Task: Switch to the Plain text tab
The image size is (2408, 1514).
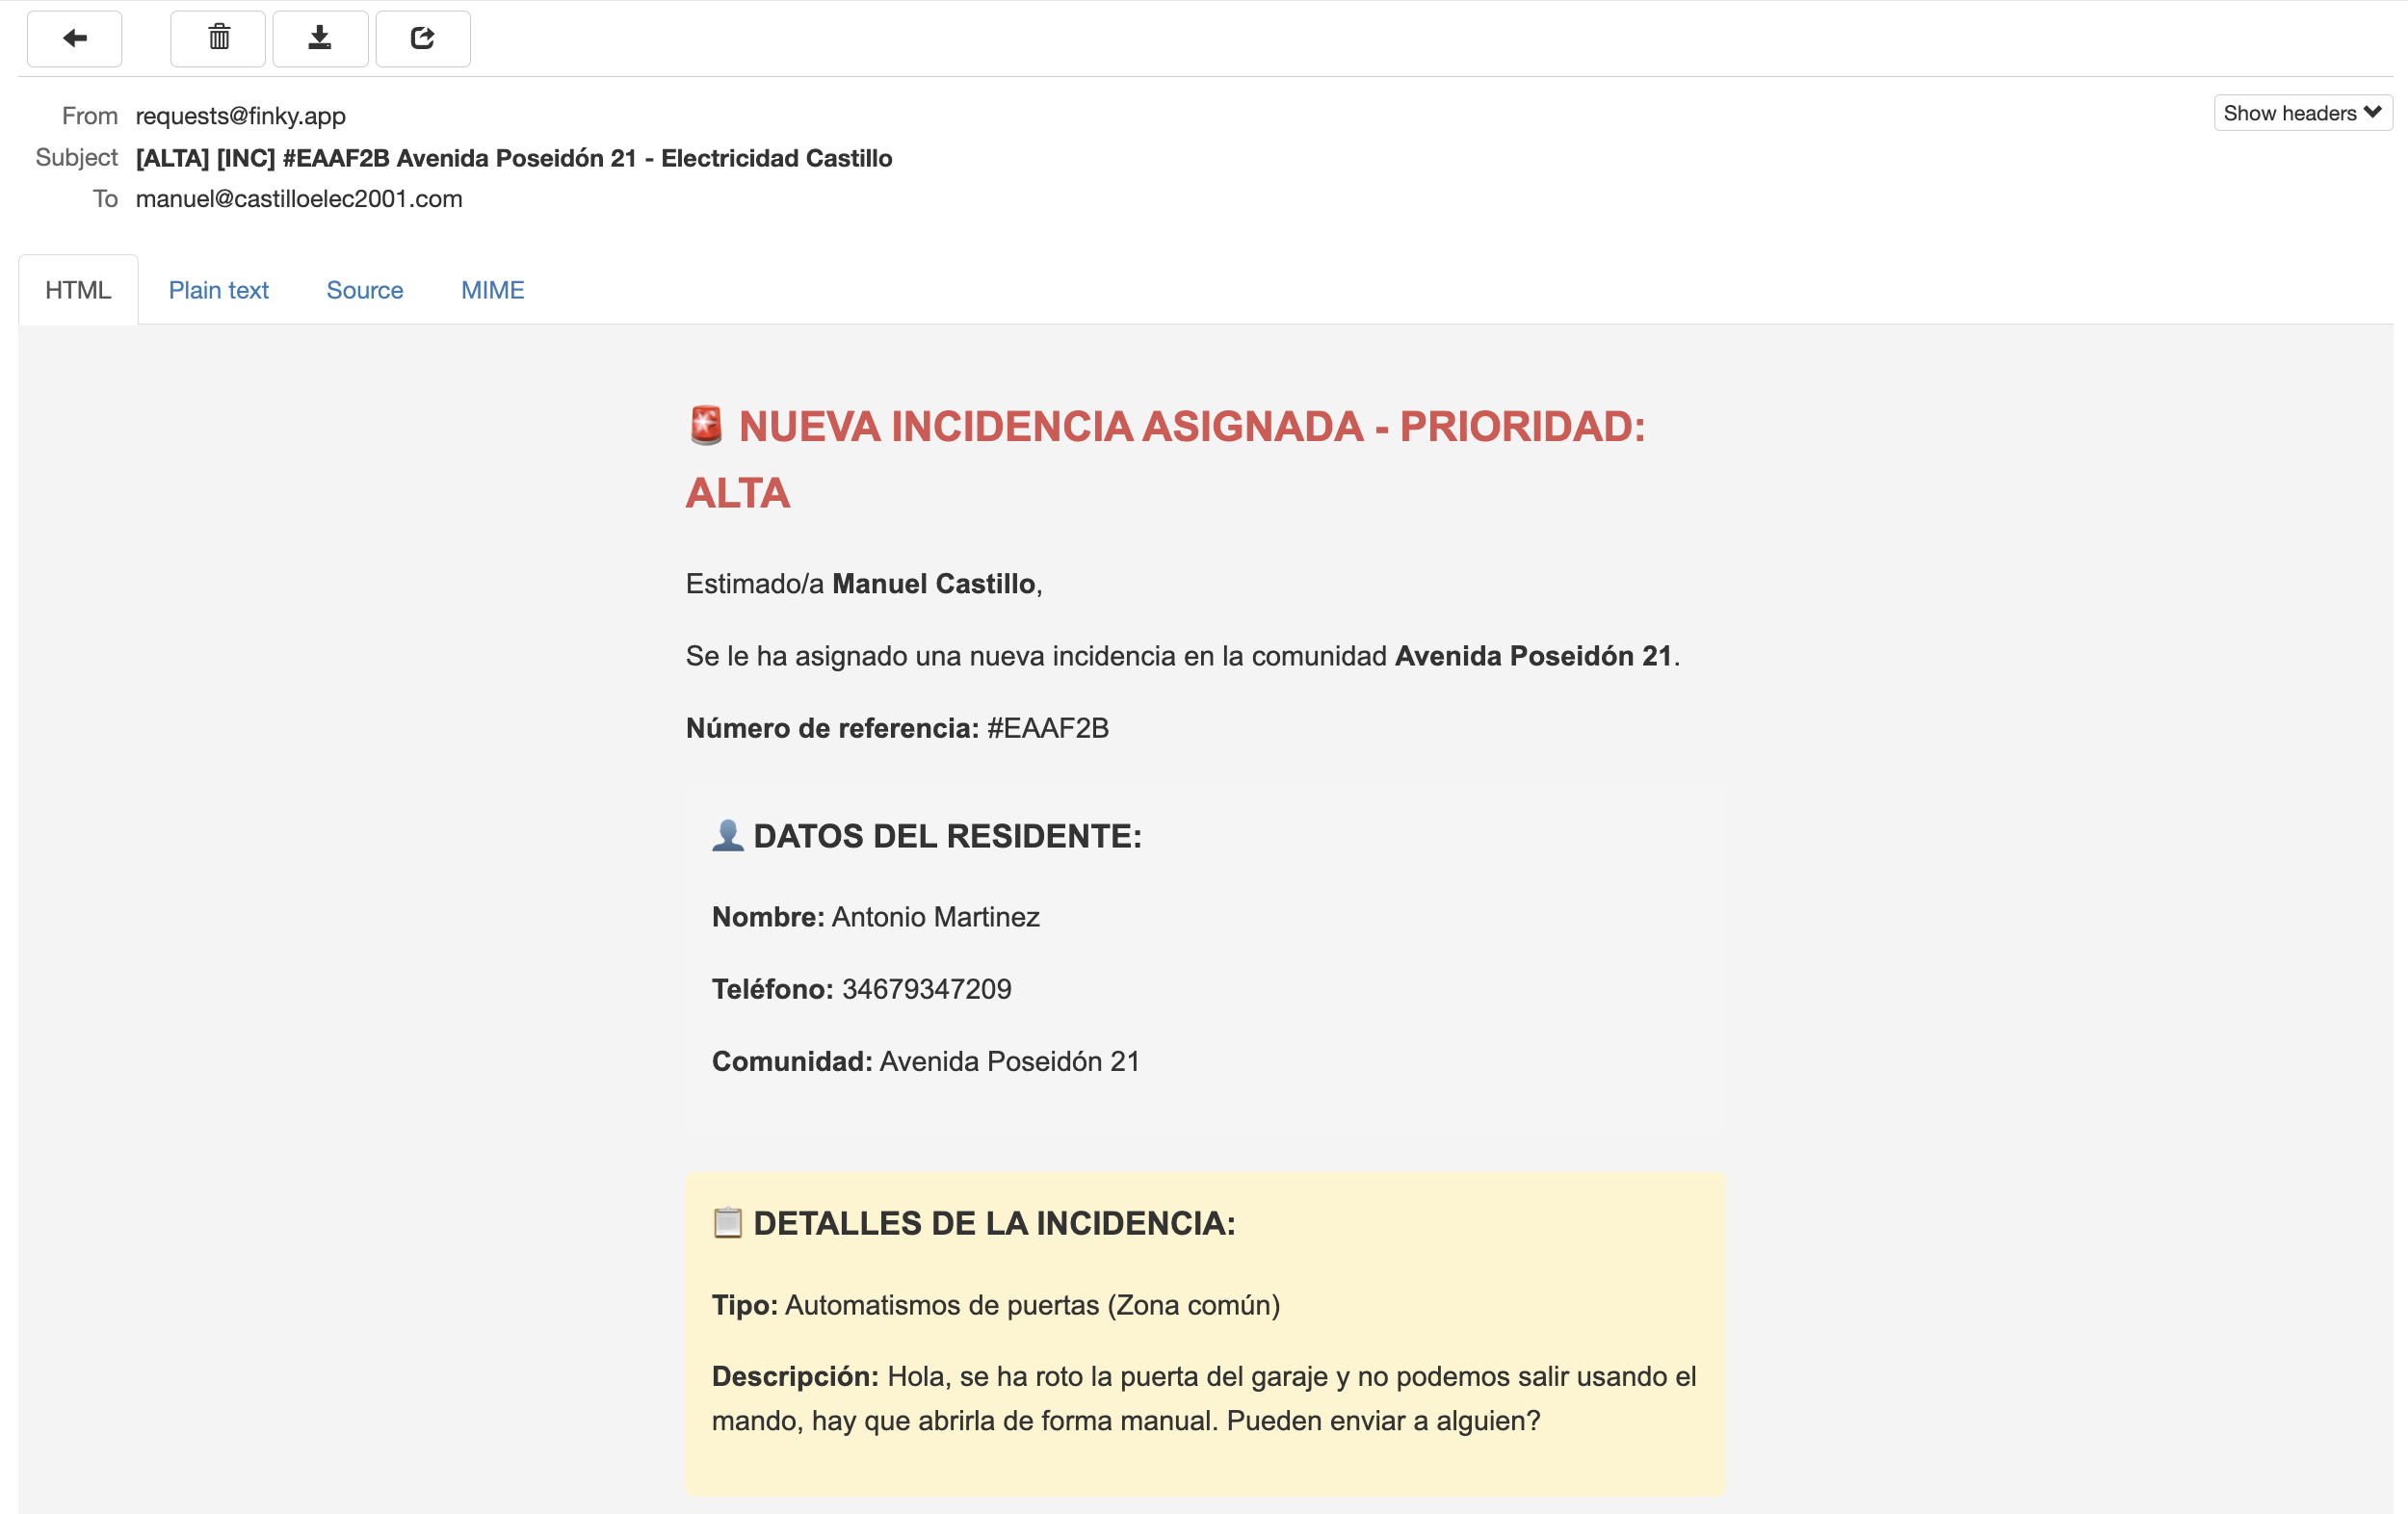Action: click(x=218, y=290)
